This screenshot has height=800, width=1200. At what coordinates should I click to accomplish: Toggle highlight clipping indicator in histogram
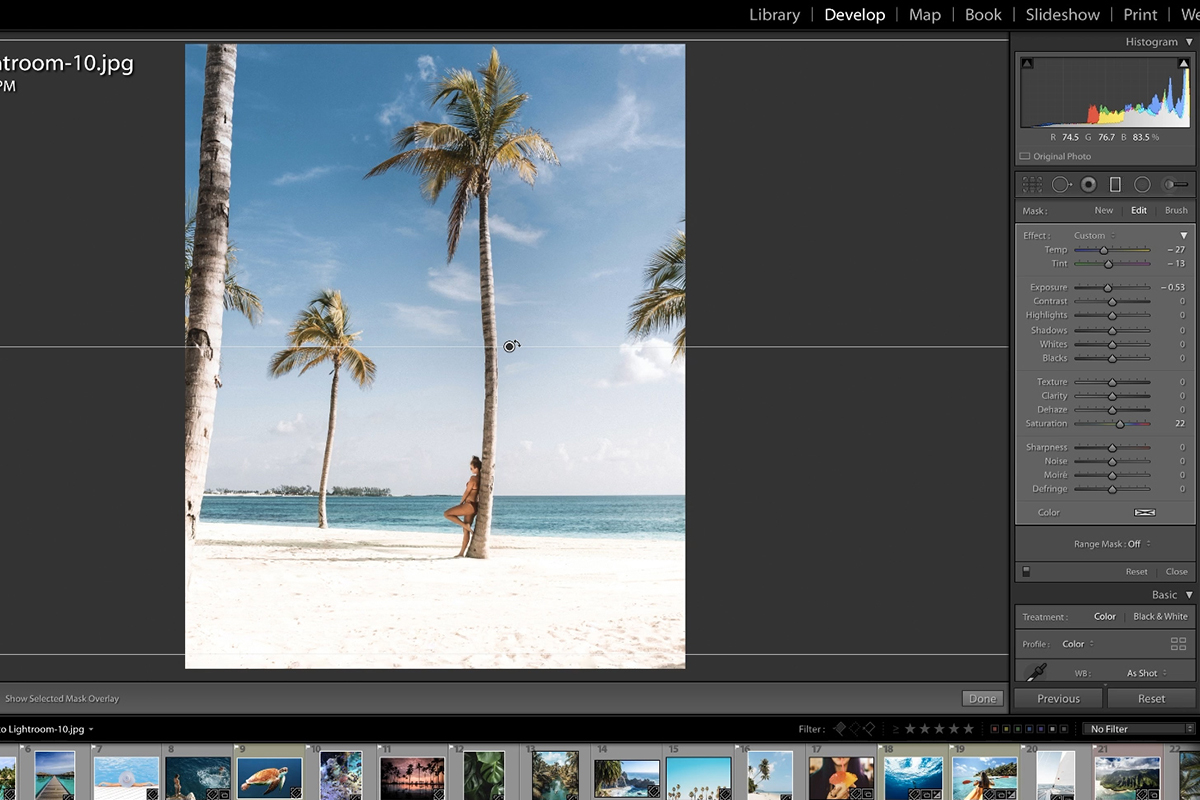click(x=1184, y=64)
